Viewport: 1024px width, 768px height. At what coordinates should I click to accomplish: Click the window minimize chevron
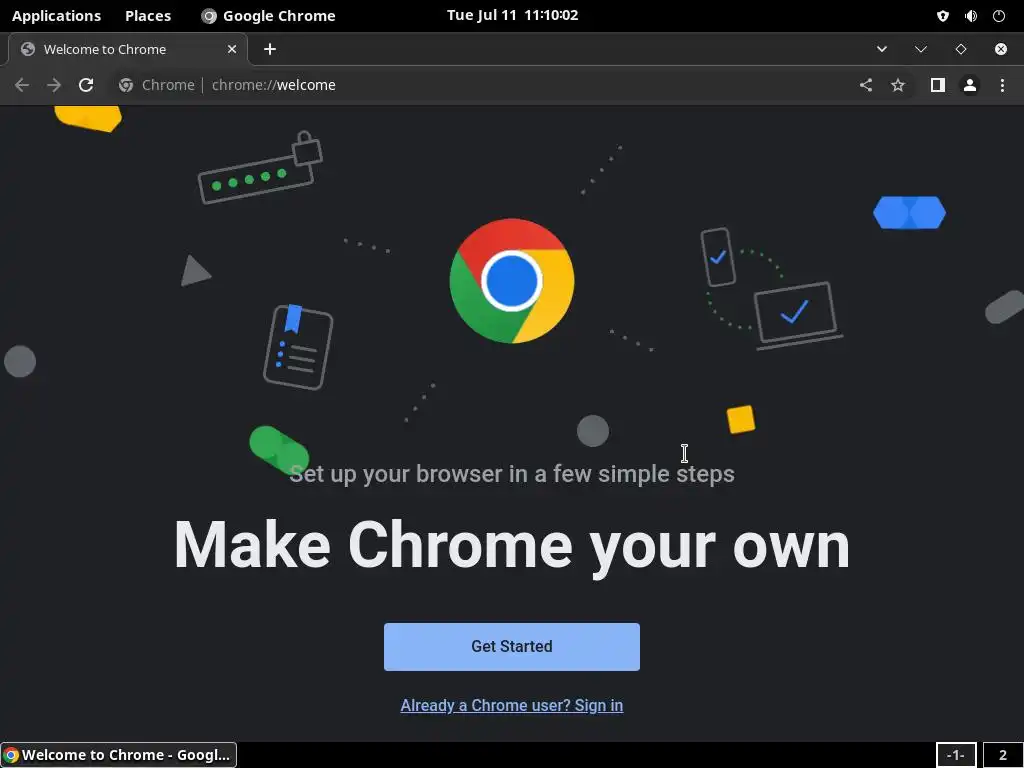point(921,49)
